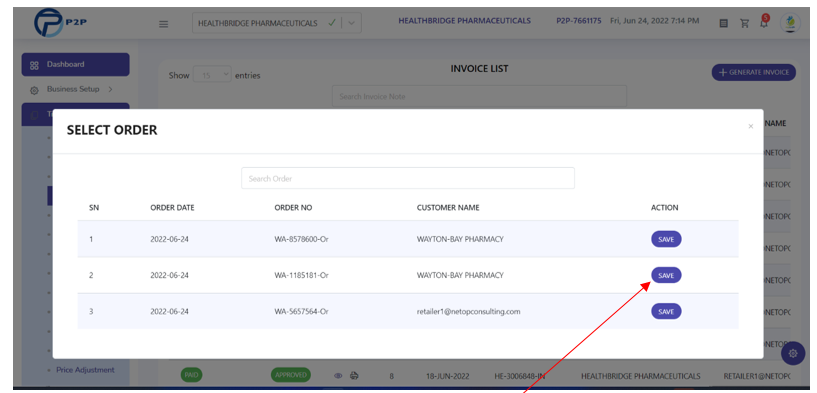The image size is (817, 393).
Task: Click the Search Order field
Action: pyautogui.click(x=408, y=178)
